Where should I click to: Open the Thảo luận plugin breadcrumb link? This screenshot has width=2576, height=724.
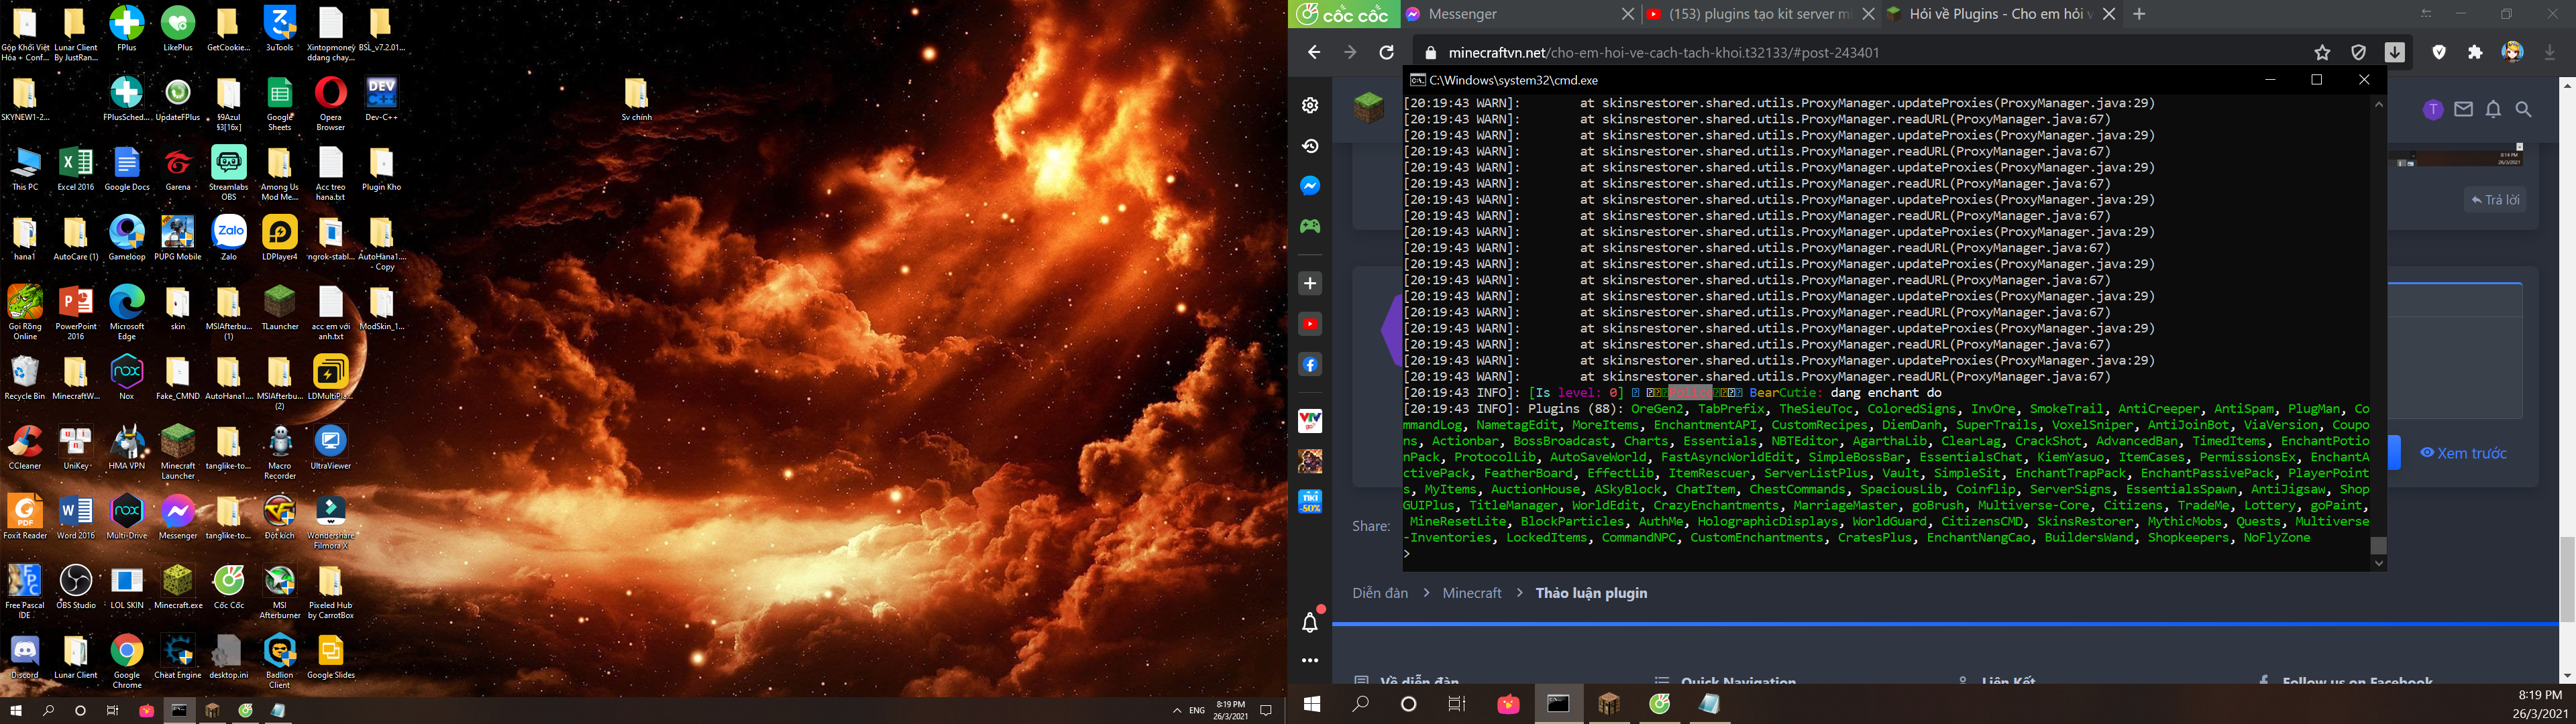pos(1591,593)
